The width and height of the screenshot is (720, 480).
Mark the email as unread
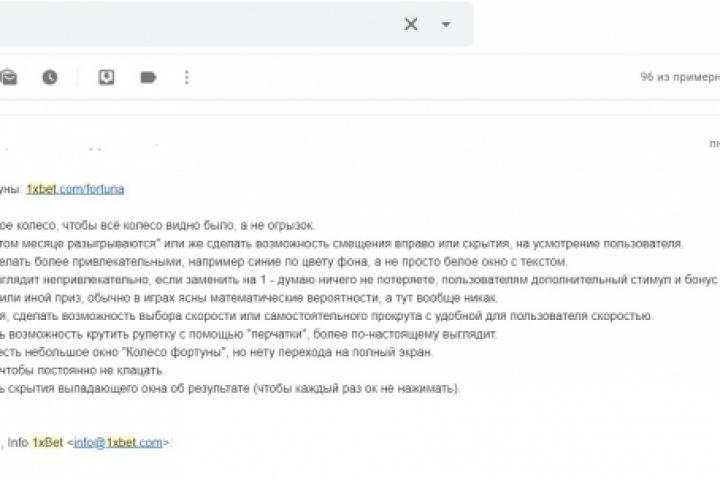(9, 77)
